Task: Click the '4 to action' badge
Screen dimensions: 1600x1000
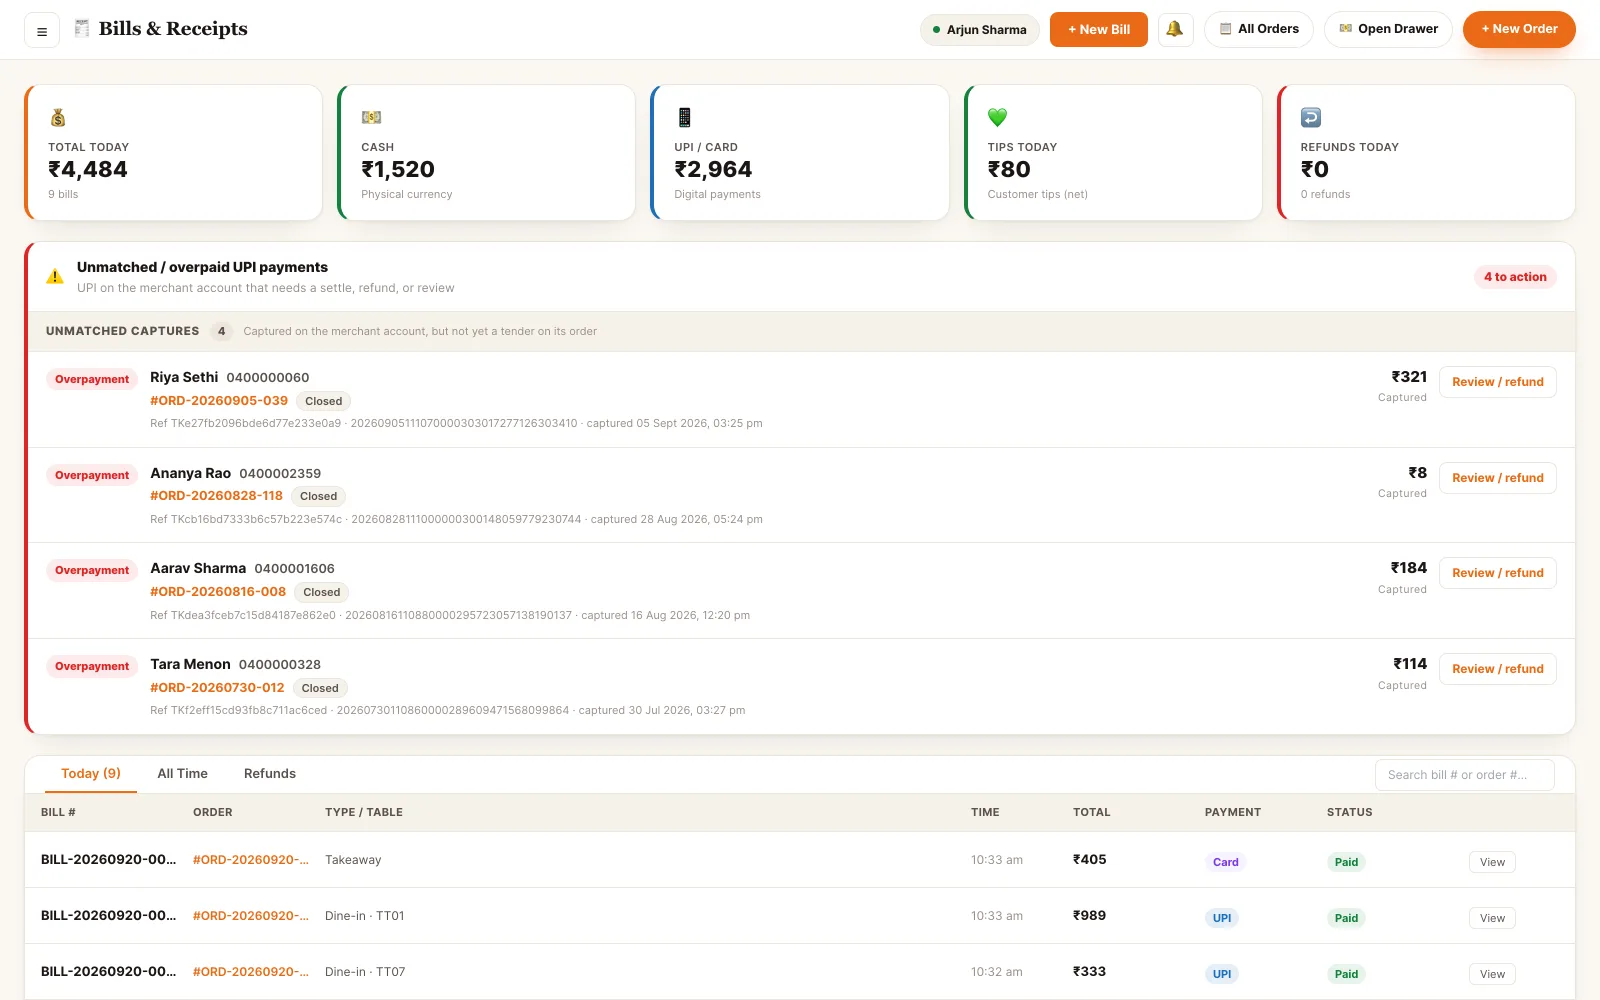Action: click(x=1515, y=277)
